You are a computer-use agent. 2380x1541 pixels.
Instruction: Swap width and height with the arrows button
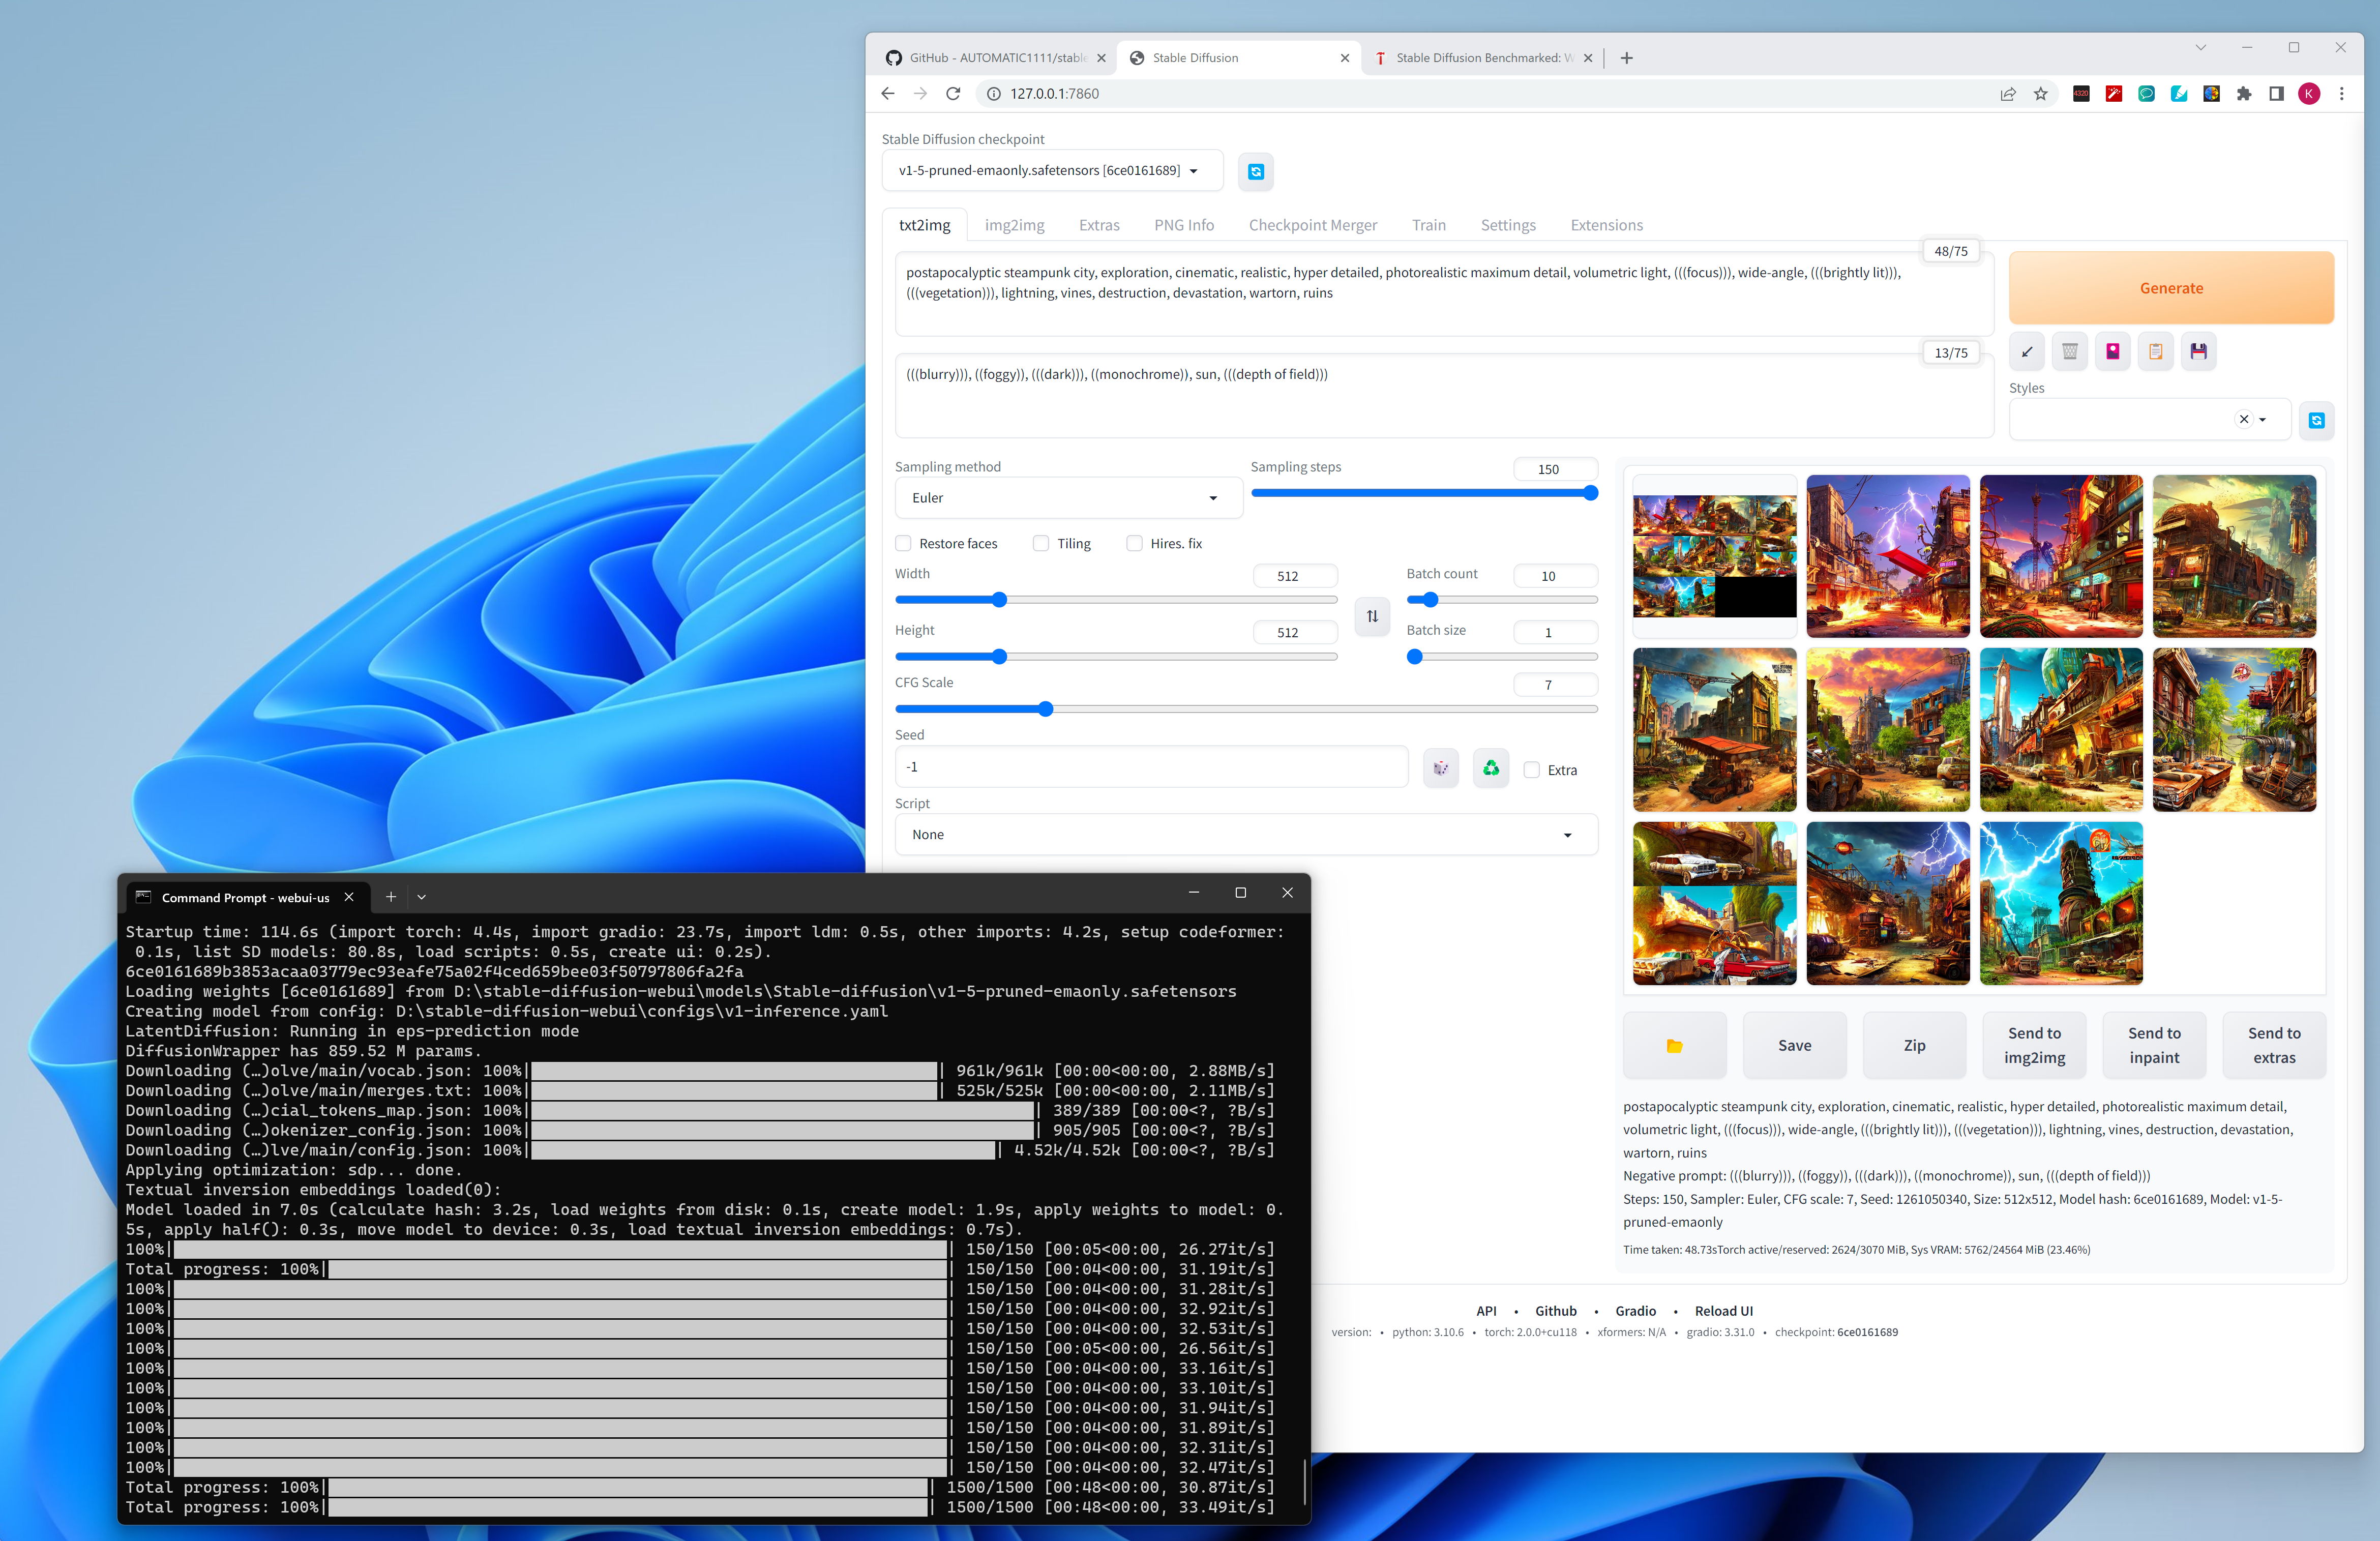click(x=1372, y=616)
